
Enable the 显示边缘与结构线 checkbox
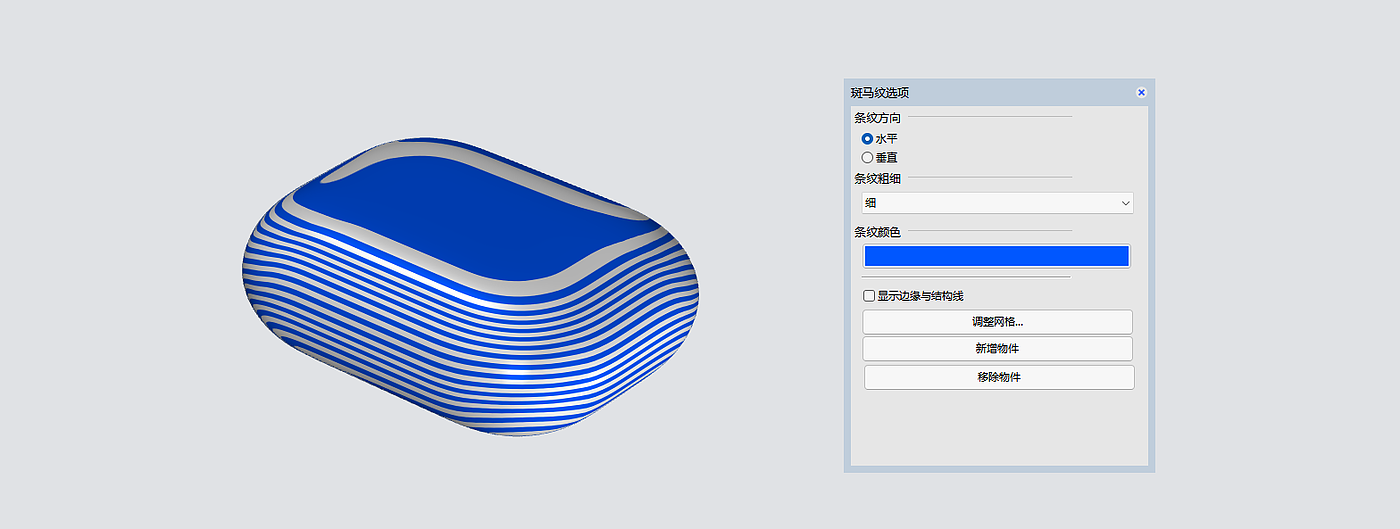869,296
